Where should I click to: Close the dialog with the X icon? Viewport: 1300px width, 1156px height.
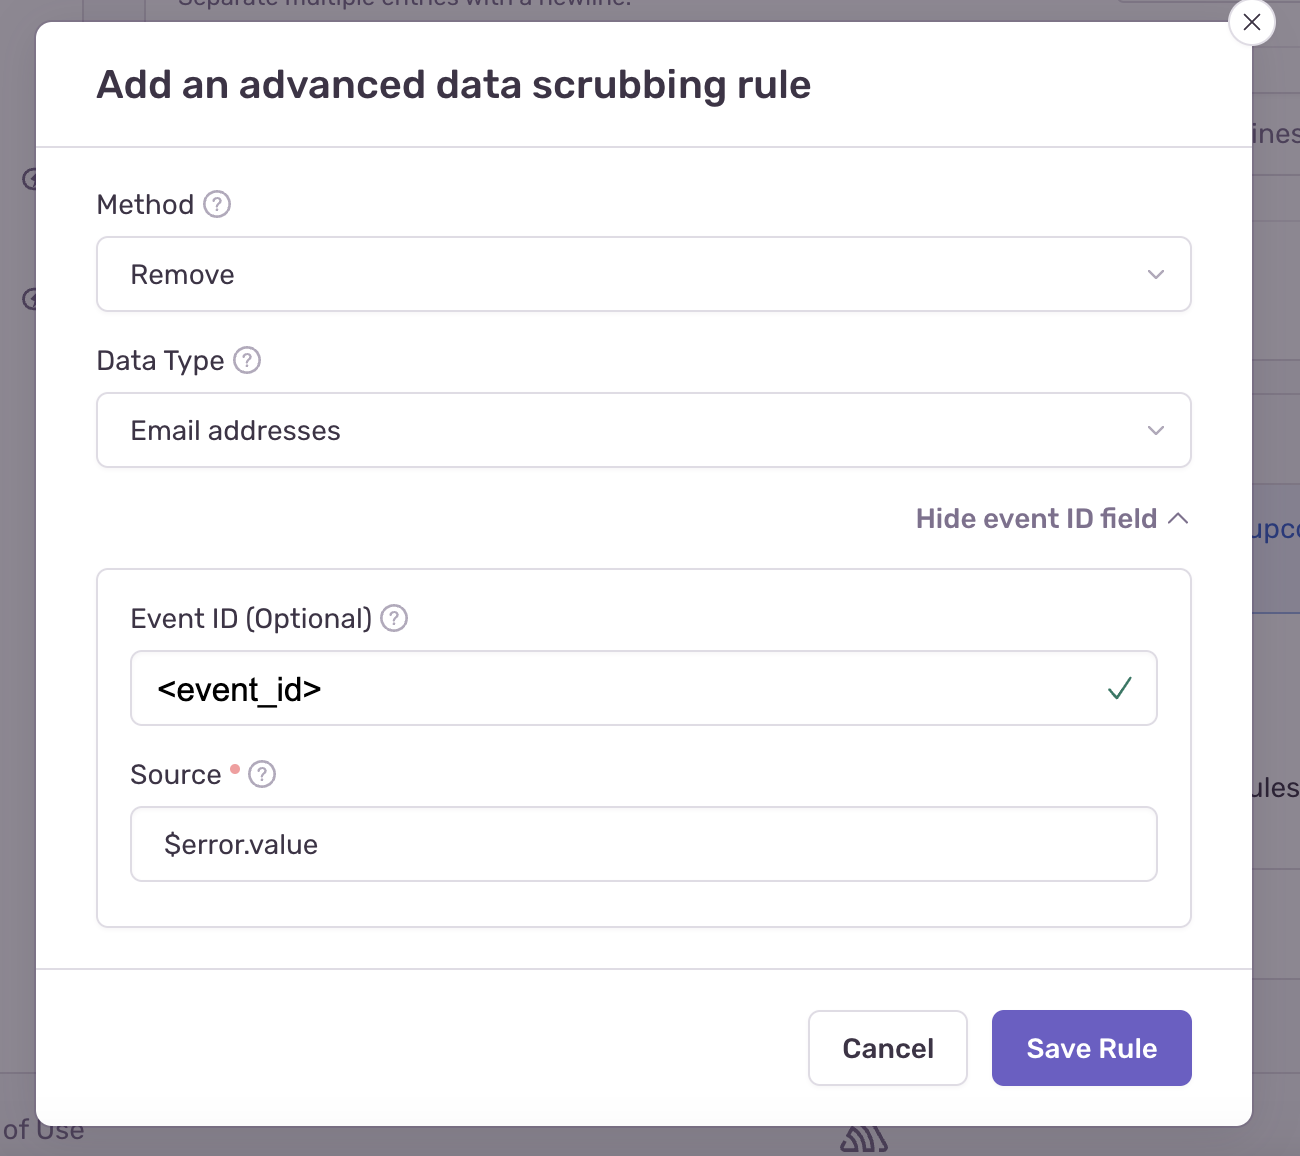tap(1252, 22)
